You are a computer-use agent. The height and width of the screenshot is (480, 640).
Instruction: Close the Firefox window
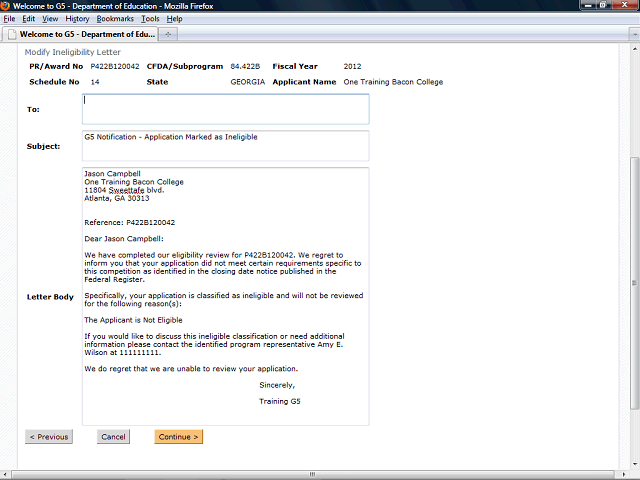pyautogui.click(x=625, y=5)
